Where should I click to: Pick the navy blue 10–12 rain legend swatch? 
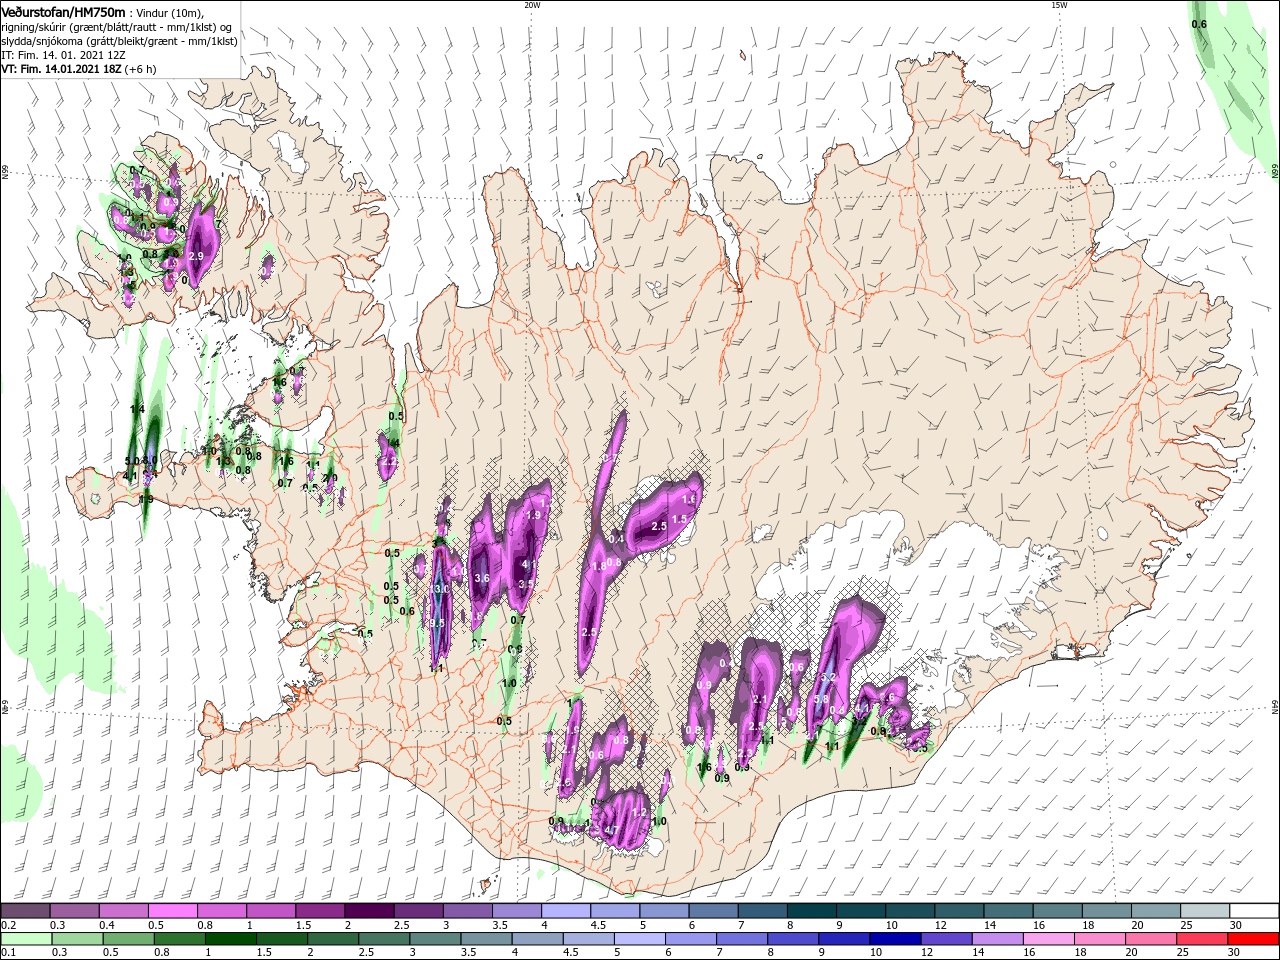click(895, 939)
